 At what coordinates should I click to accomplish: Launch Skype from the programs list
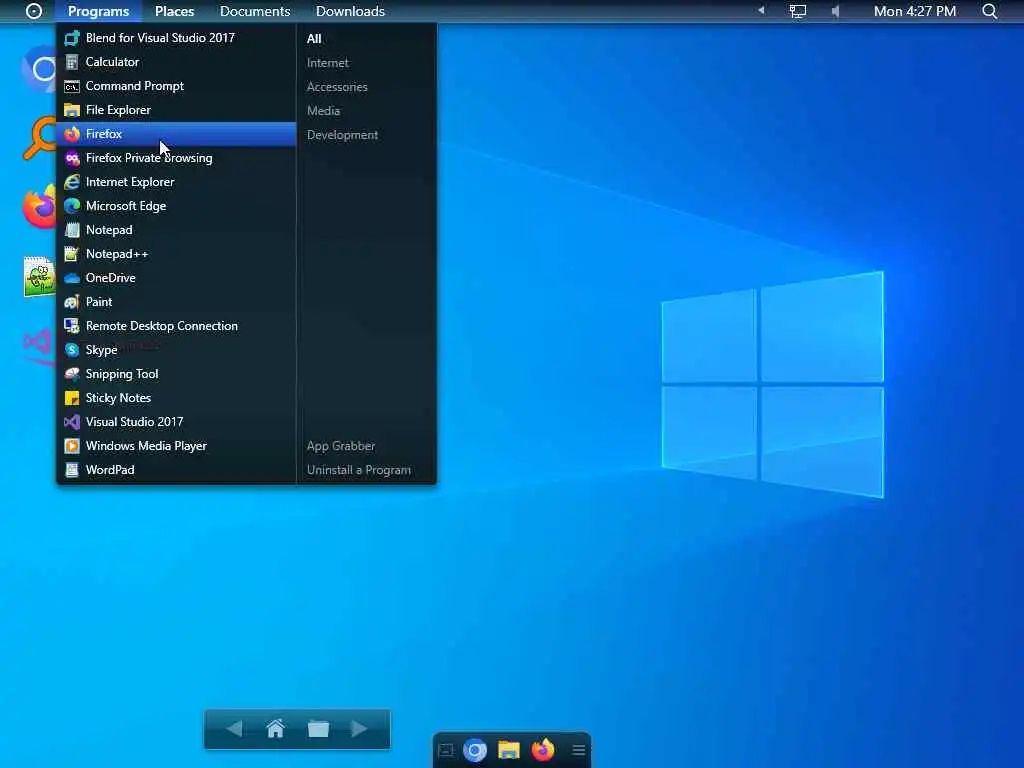[x=176, y=350]
